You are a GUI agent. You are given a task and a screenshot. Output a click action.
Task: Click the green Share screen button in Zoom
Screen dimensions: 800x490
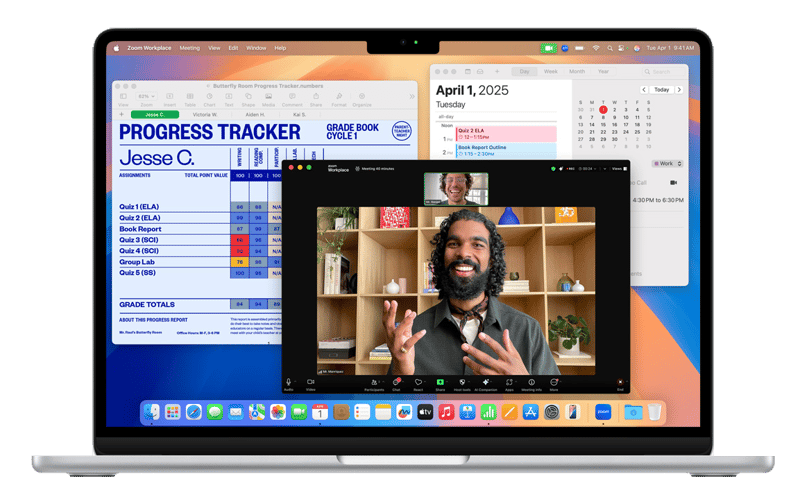click(x=440, y=384)
